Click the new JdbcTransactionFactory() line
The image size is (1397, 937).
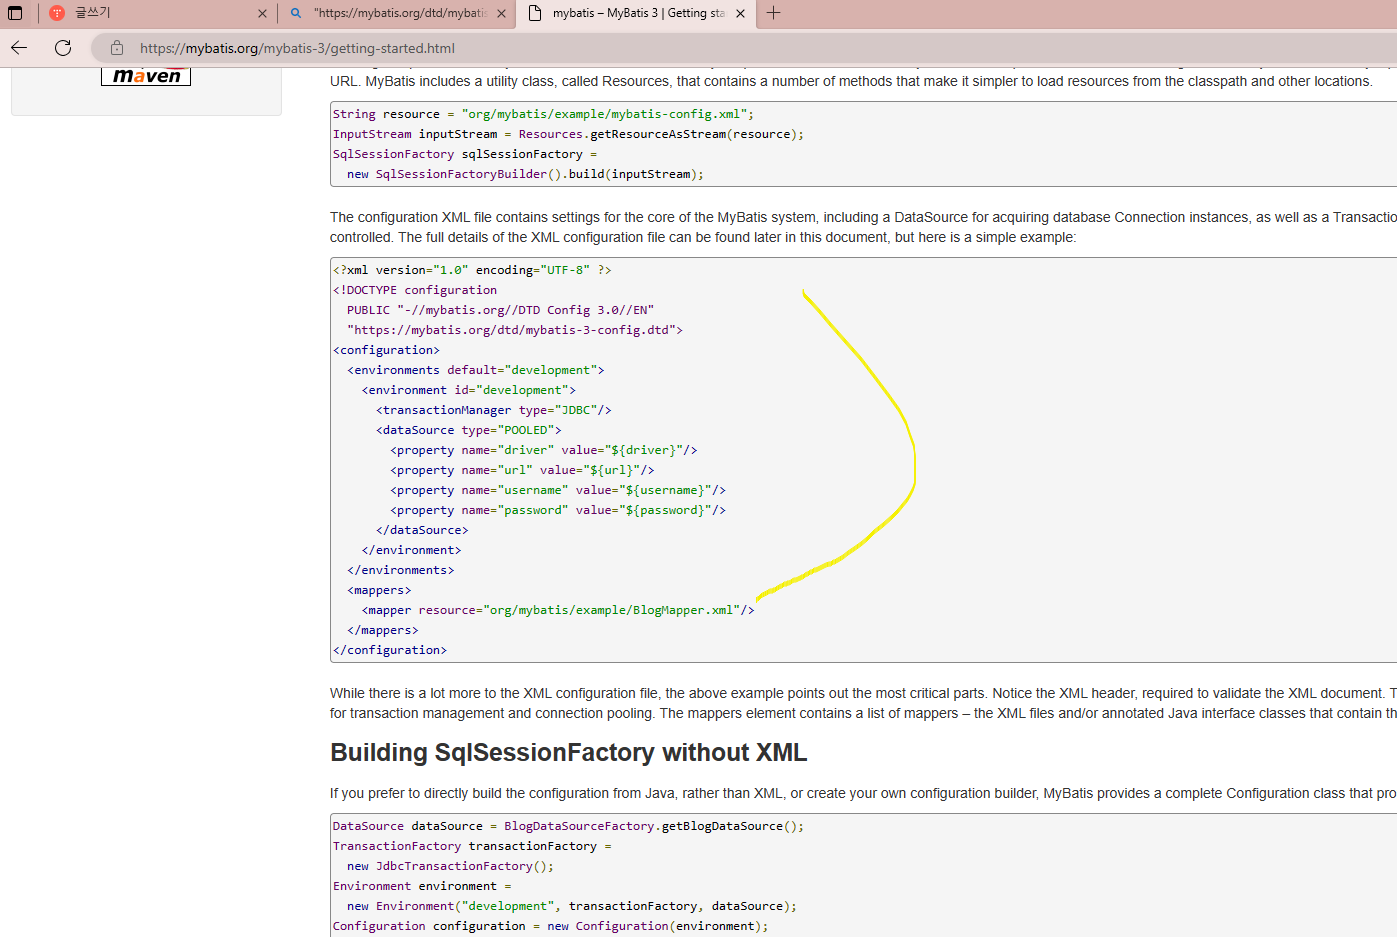click(x=451, y=866)
